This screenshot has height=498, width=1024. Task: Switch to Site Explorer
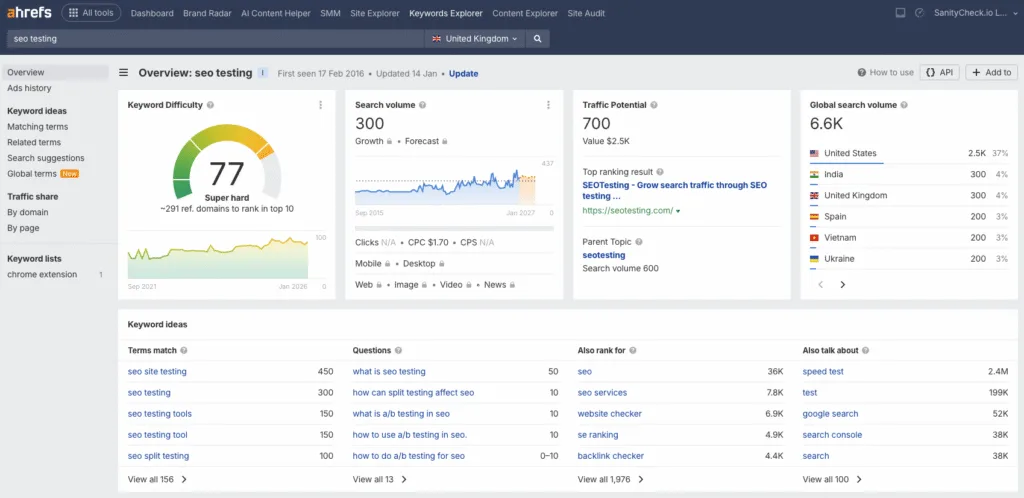(x=375, y=13)
